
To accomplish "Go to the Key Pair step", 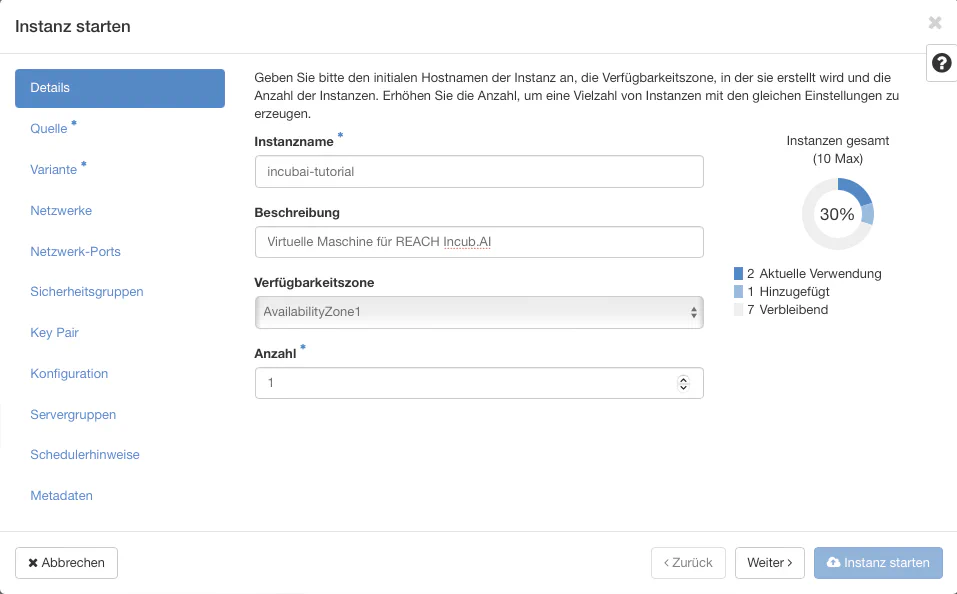I will pos(54,333).
